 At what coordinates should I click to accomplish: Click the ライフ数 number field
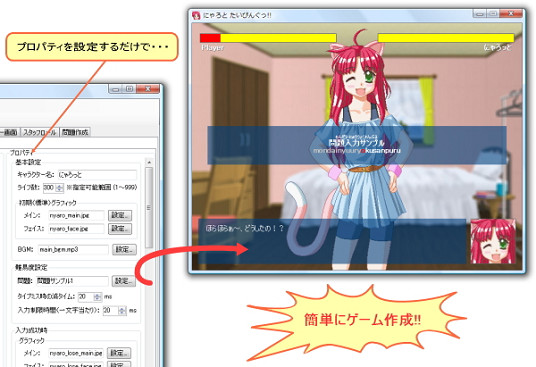click(49, 187)
